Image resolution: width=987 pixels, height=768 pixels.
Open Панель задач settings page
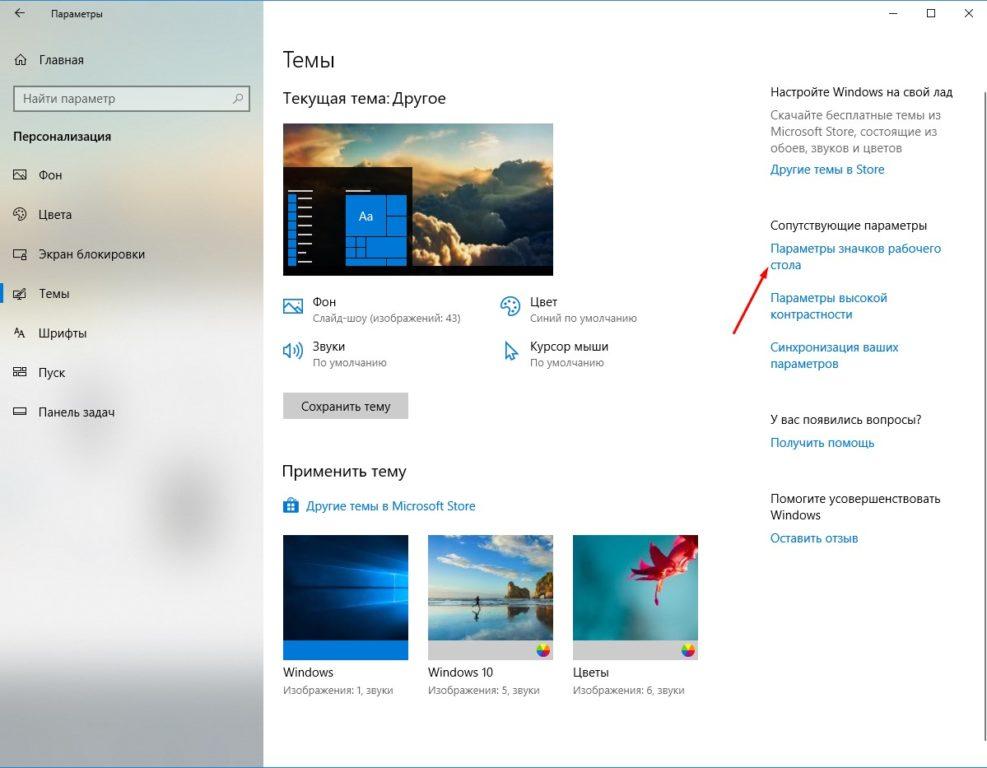[x=77, y=412]
